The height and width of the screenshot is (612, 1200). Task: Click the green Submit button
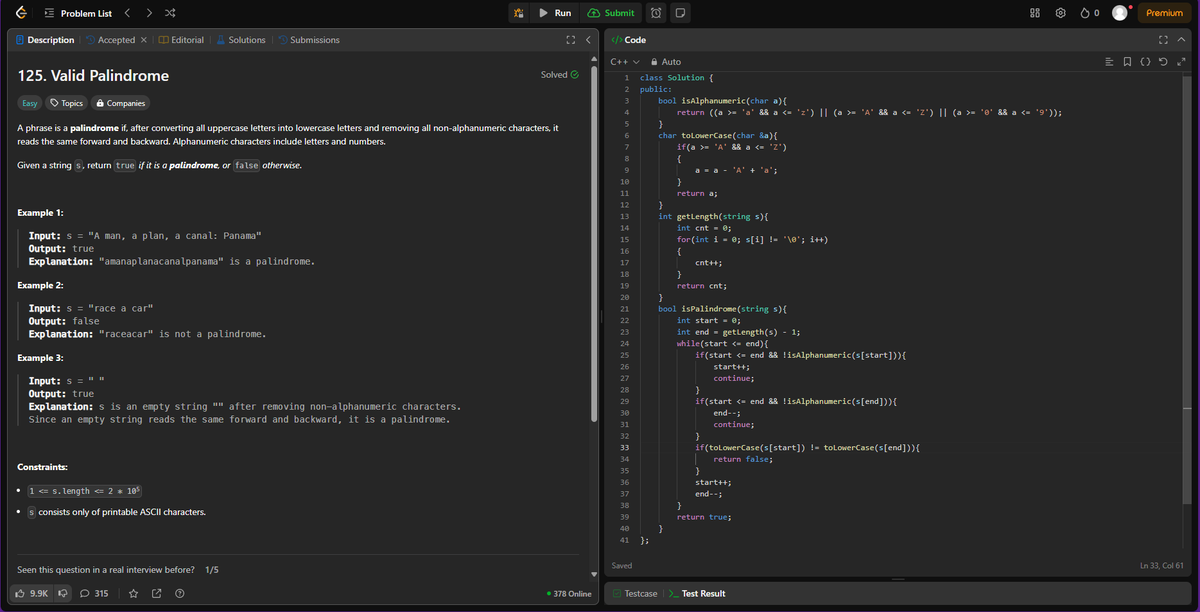click(x=610, y=13)
